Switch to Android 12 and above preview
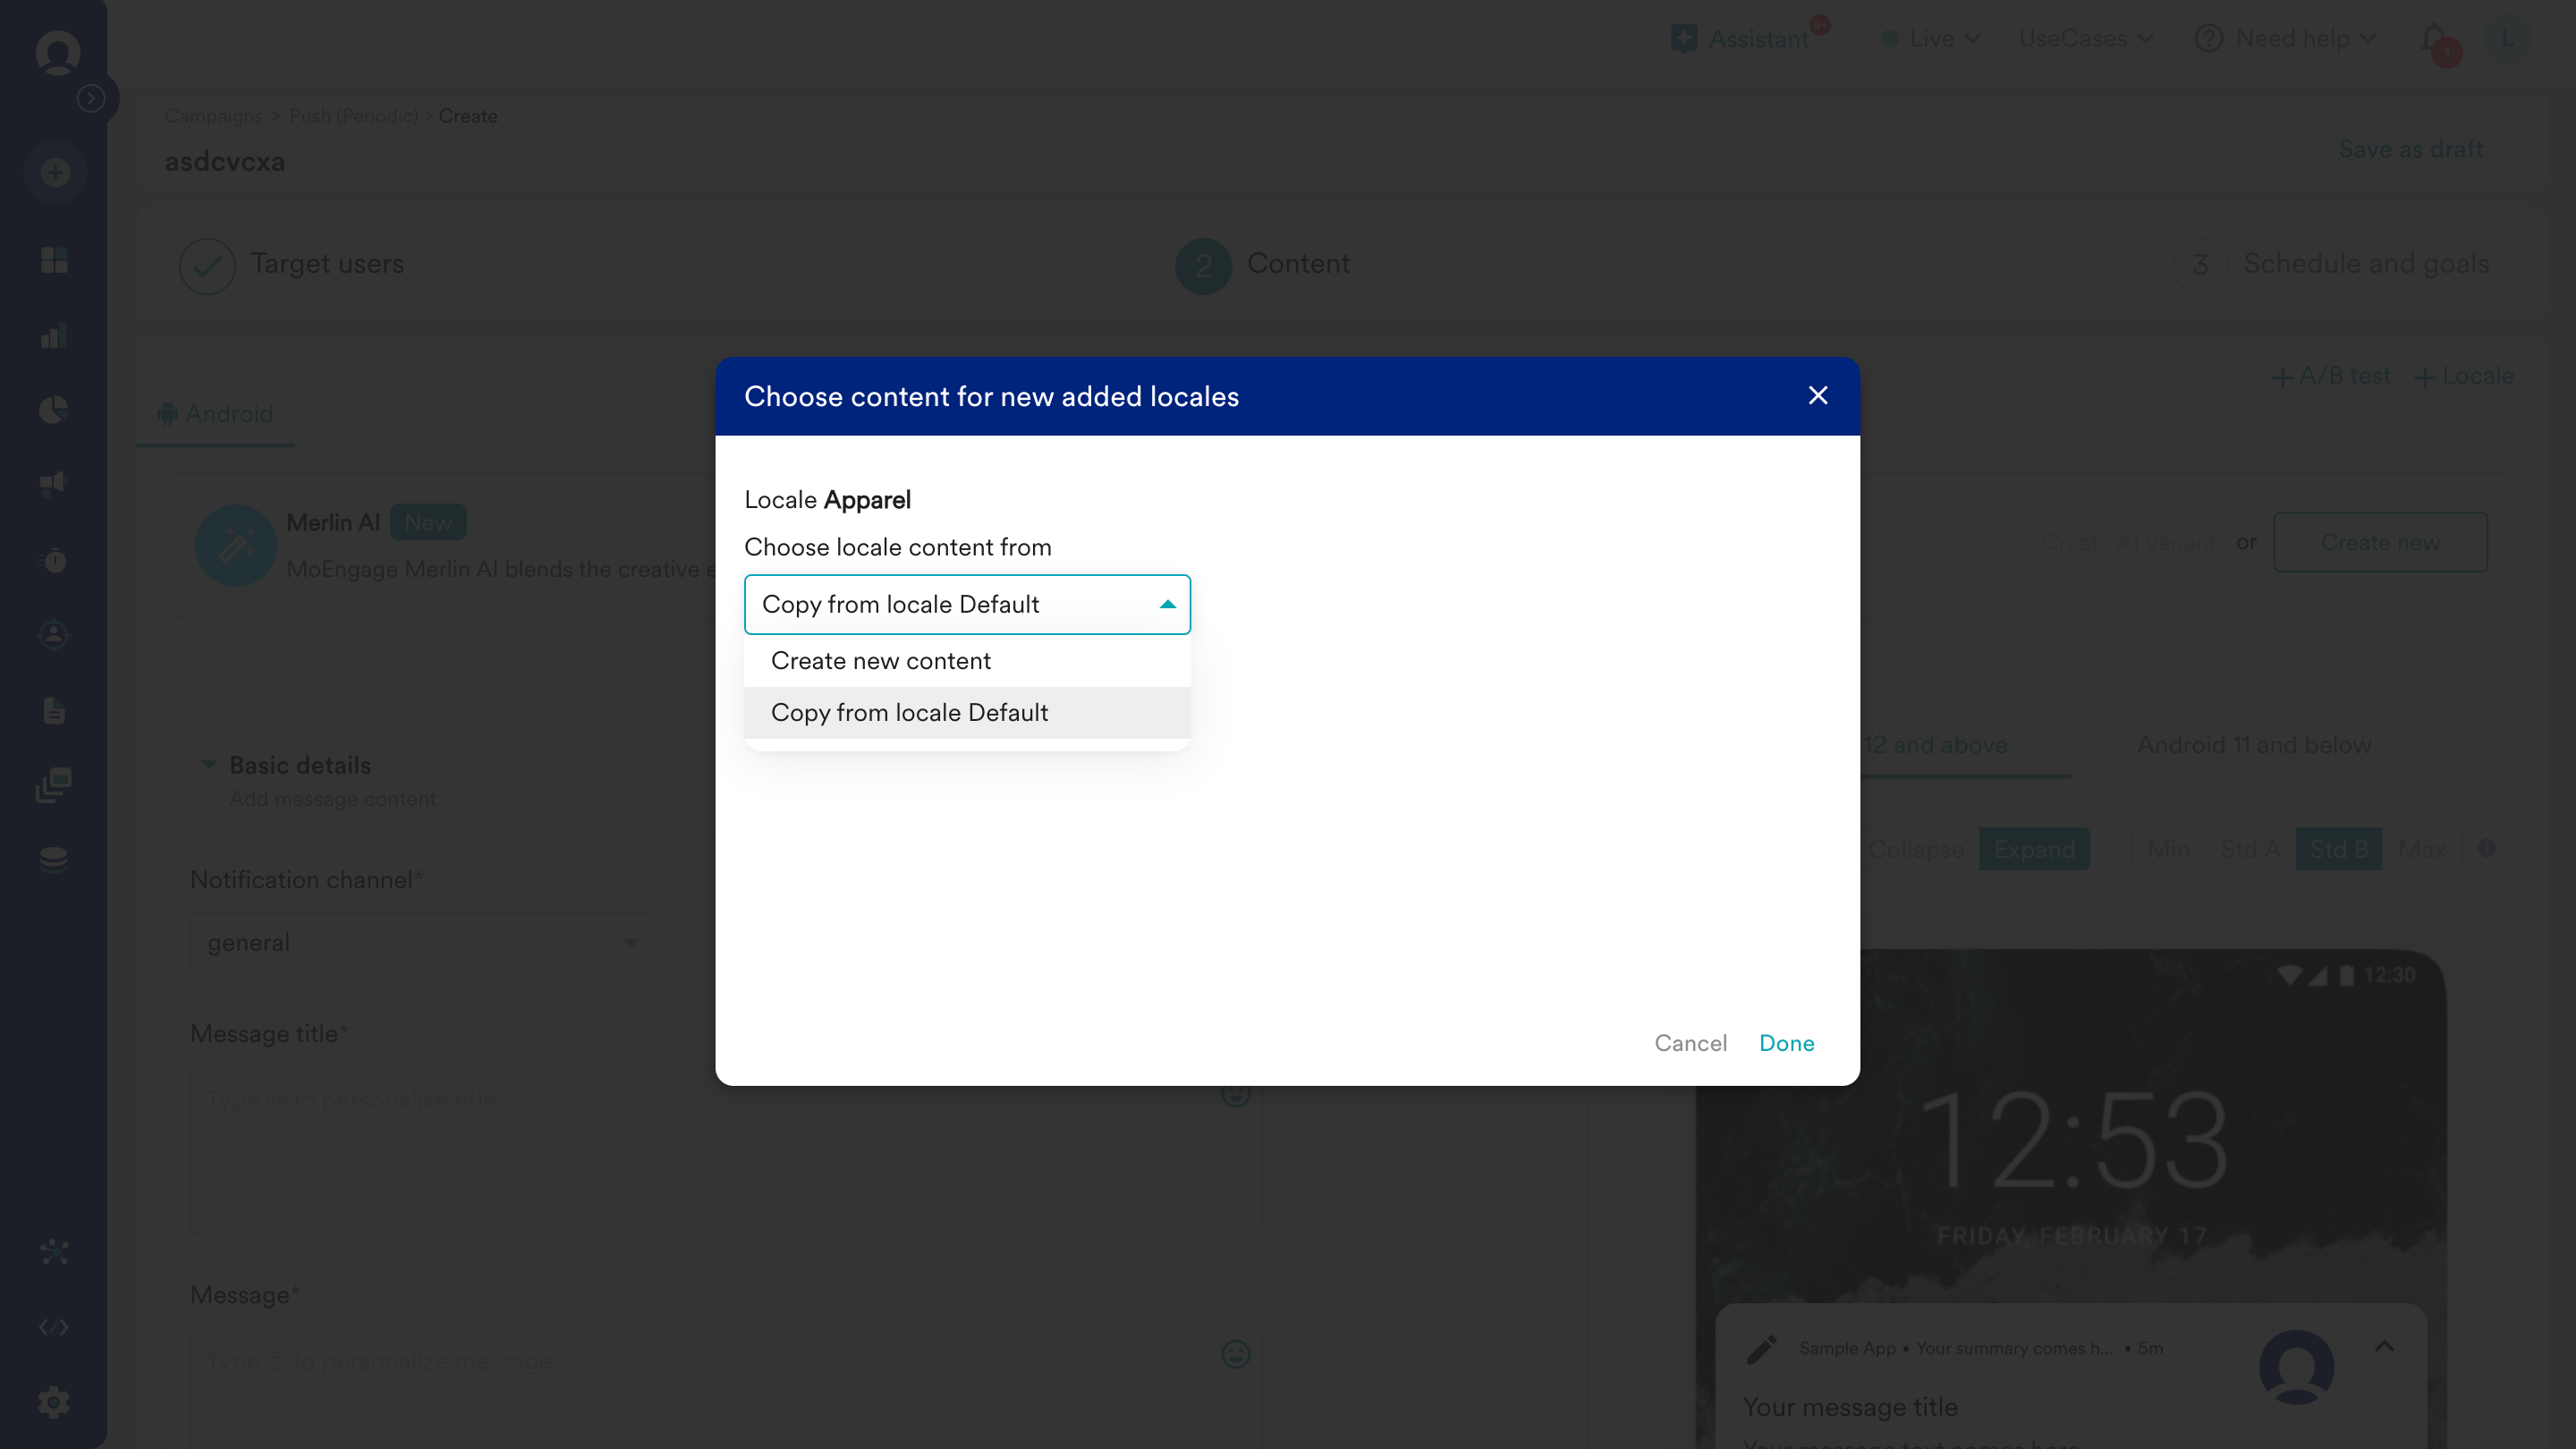 coord(1936,745)
